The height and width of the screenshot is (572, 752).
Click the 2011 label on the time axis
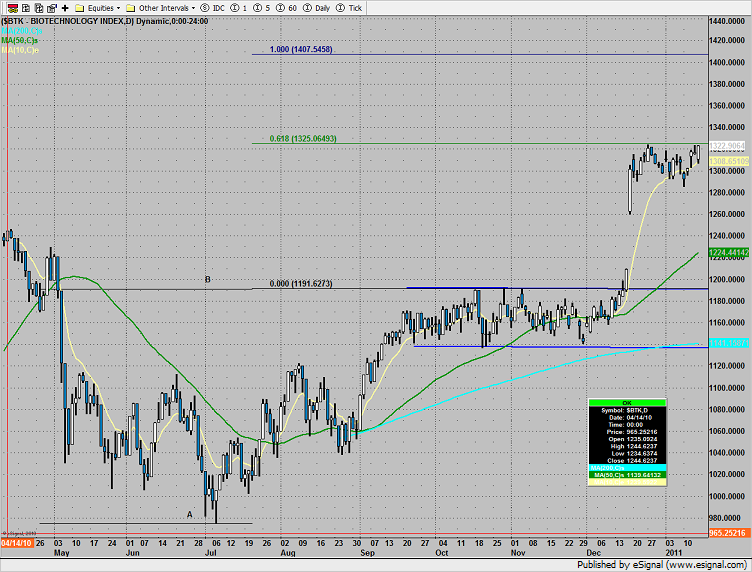pyautogui.click(x=674, y=553)
